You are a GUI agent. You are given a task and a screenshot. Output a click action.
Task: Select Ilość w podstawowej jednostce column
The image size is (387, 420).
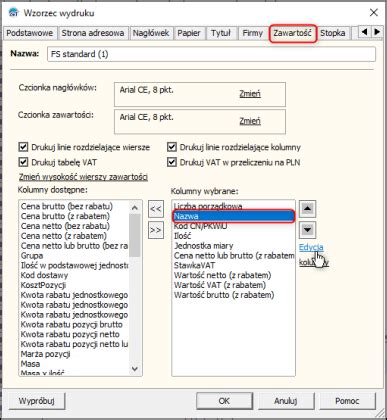coord(75,266)
